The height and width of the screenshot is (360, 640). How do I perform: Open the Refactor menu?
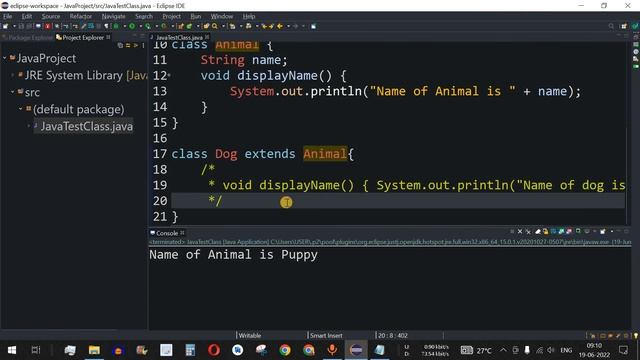pyautogui.click(x=81, y=16)
